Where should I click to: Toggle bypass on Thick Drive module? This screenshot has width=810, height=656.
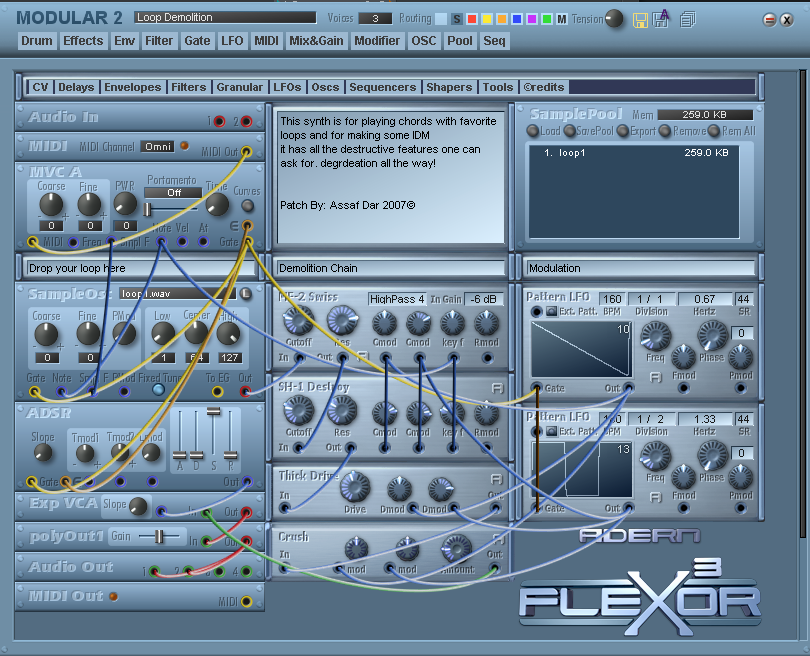point(496,479)
